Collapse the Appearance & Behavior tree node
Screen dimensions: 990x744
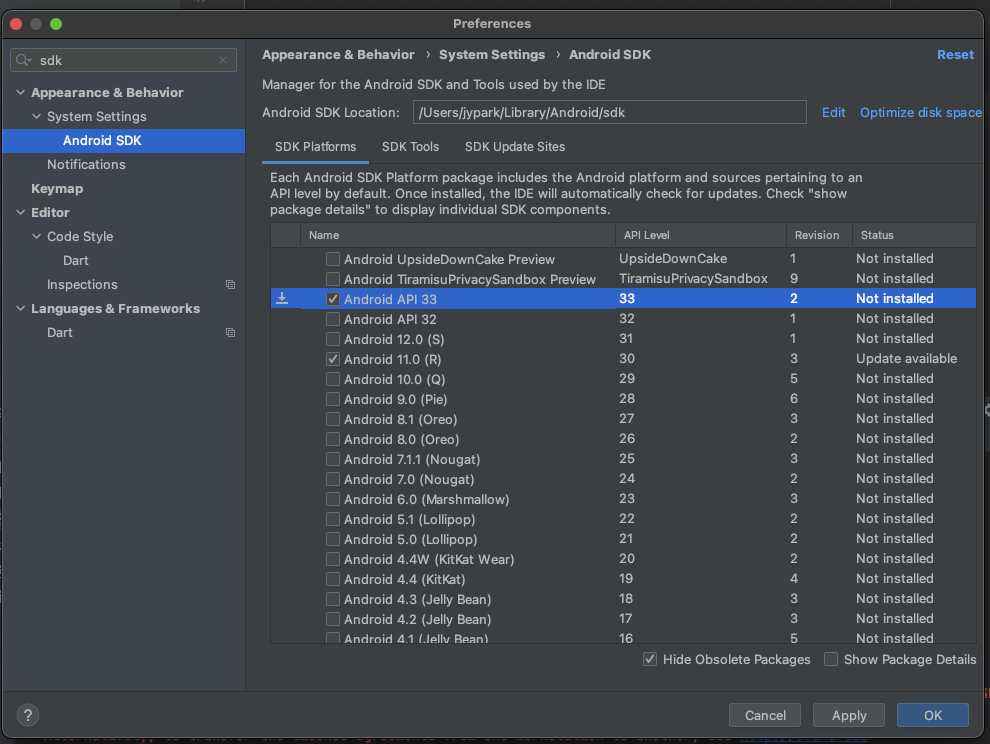tap(21, 92)
